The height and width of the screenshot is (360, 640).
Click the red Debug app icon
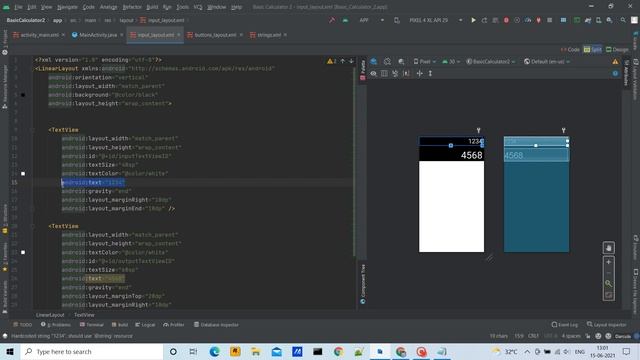pyautogui.click(x=506, y=20)
